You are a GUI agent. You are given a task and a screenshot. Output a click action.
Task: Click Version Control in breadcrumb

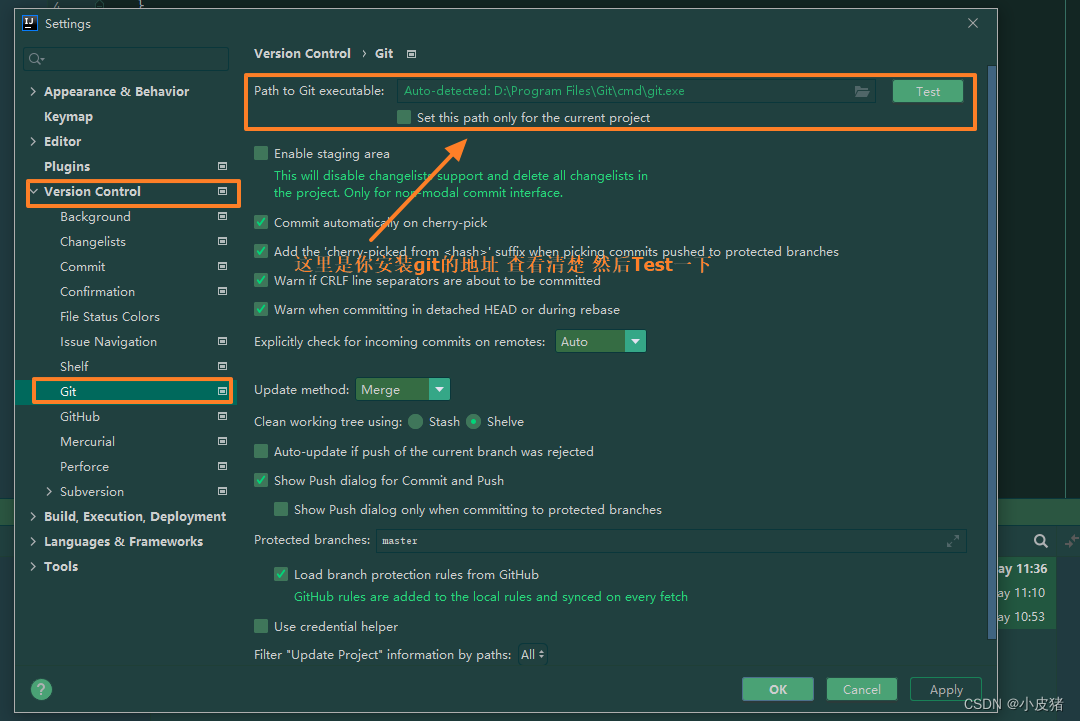pos(302,54)
